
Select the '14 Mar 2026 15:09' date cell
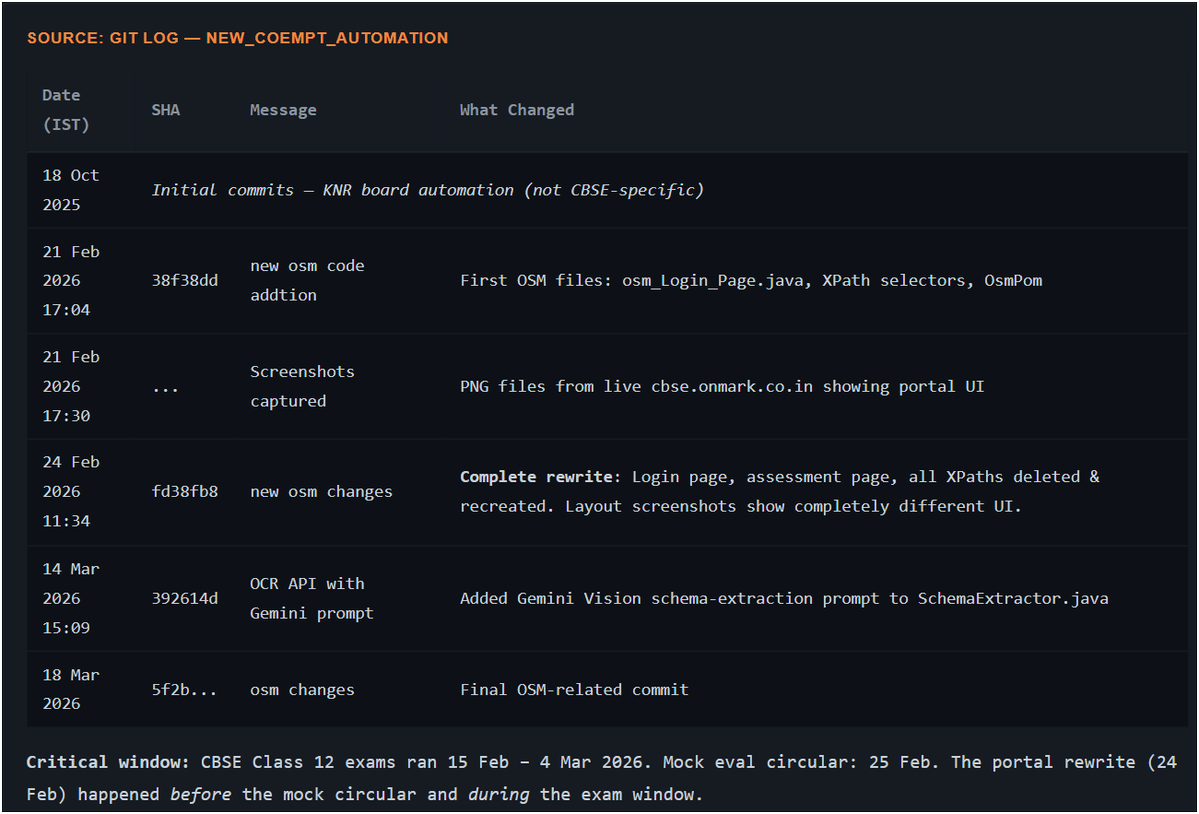tap(70, 598)
